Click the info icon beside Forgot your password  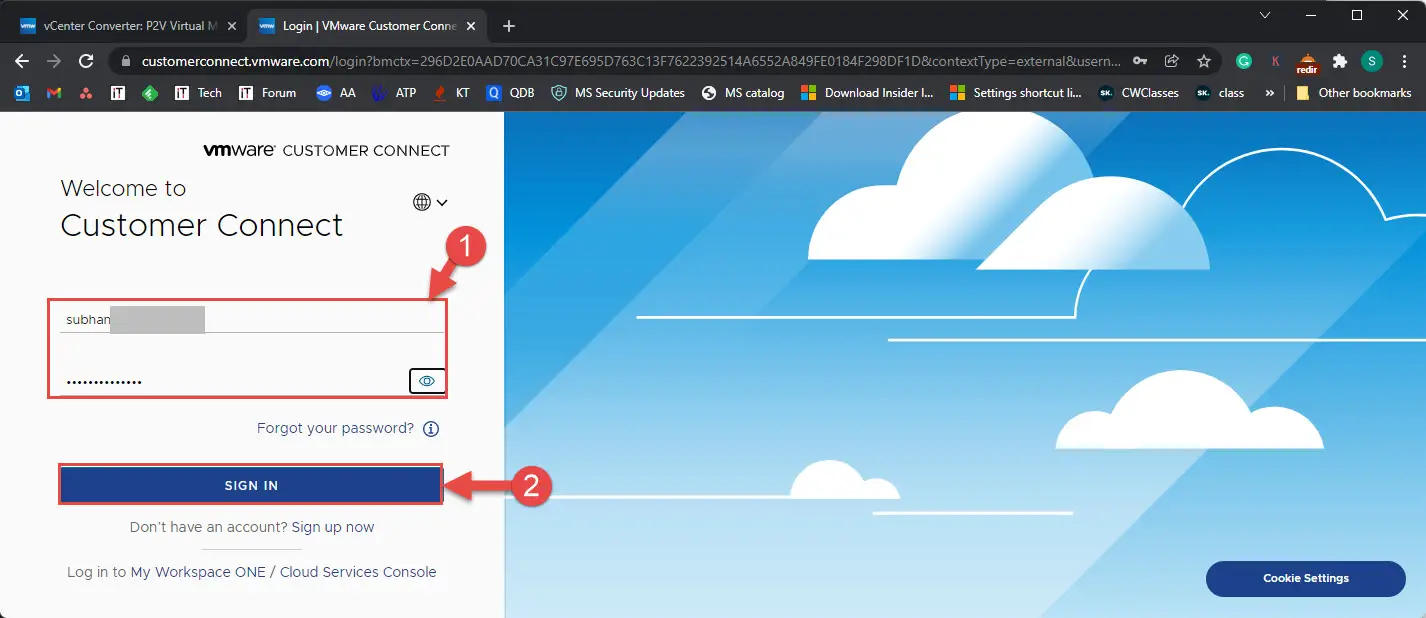431,429
